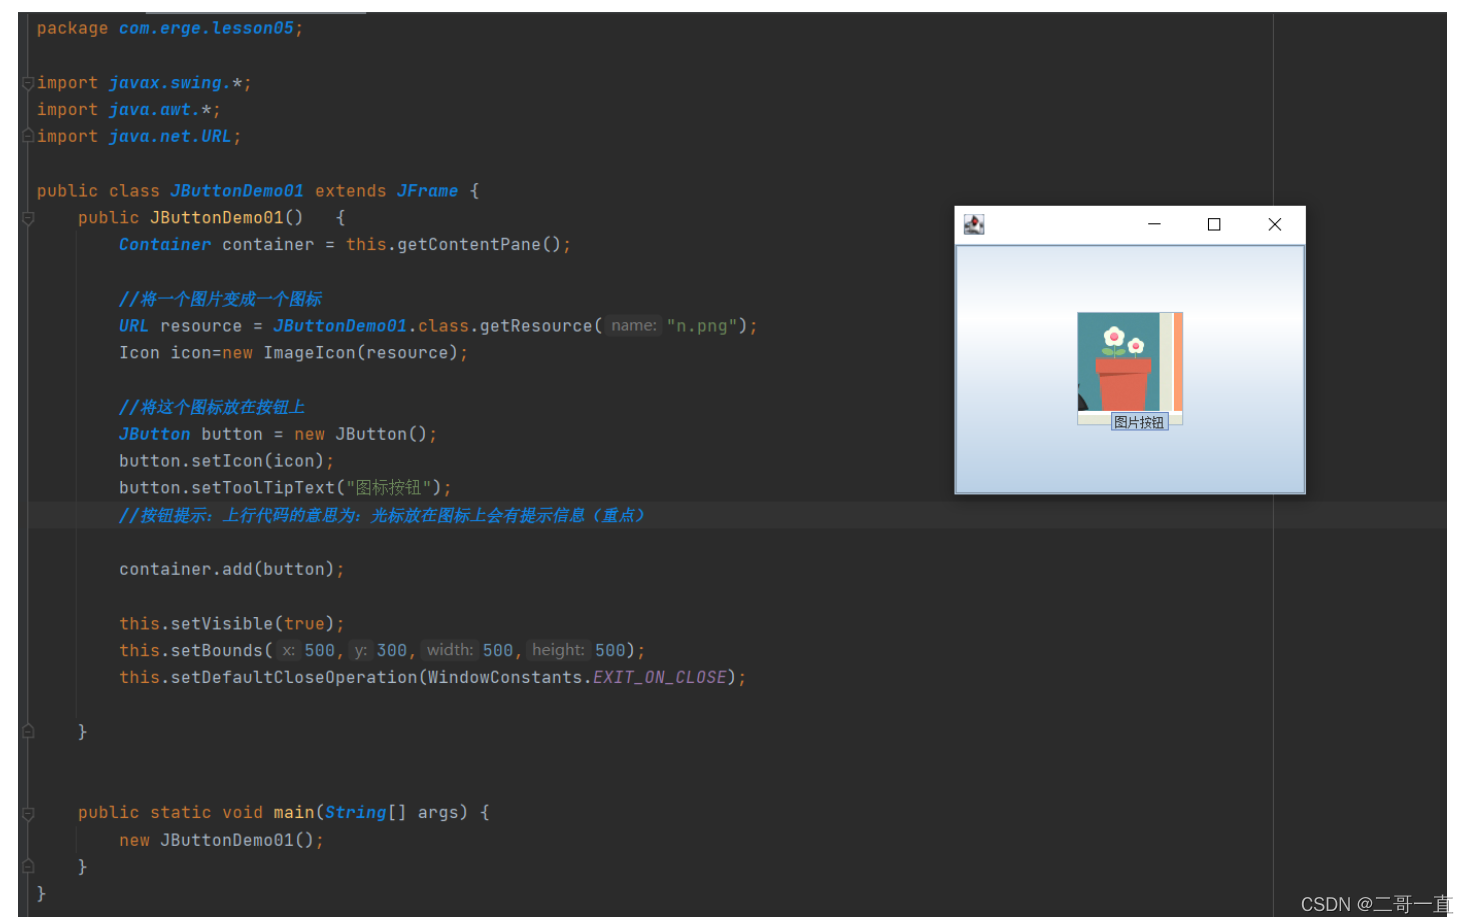Close the Swing demo window
The height and width of the screenshot is (924, 1469).
coord(1274,224)
